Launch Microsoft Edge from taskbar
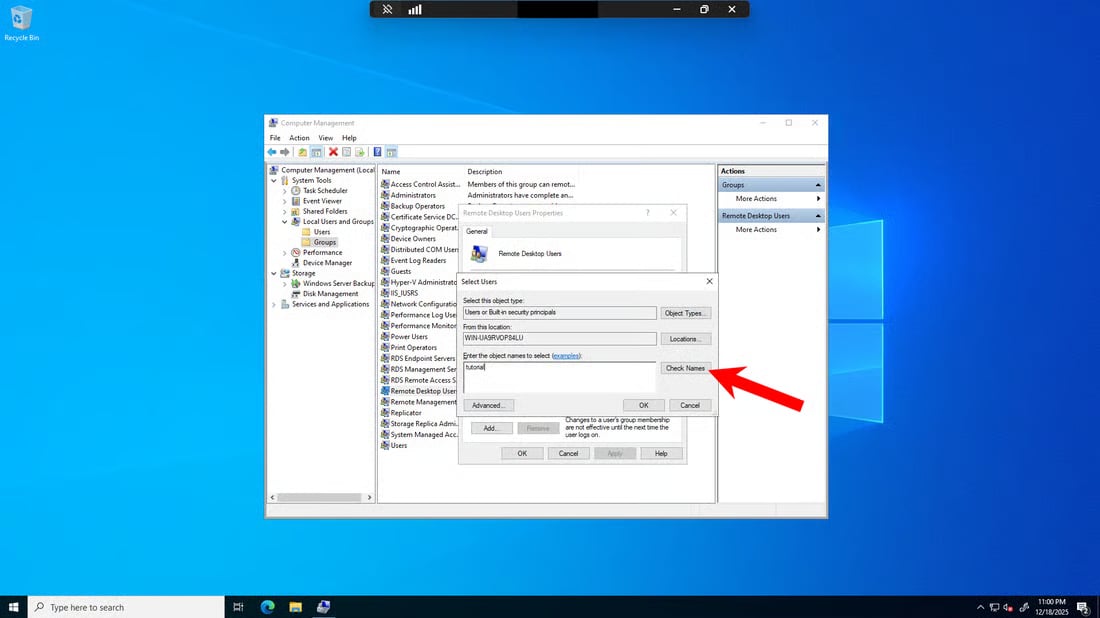Image resolution: width=1100 pixels, height=618 pixels. pyautogui.click(x=267, y=607)
